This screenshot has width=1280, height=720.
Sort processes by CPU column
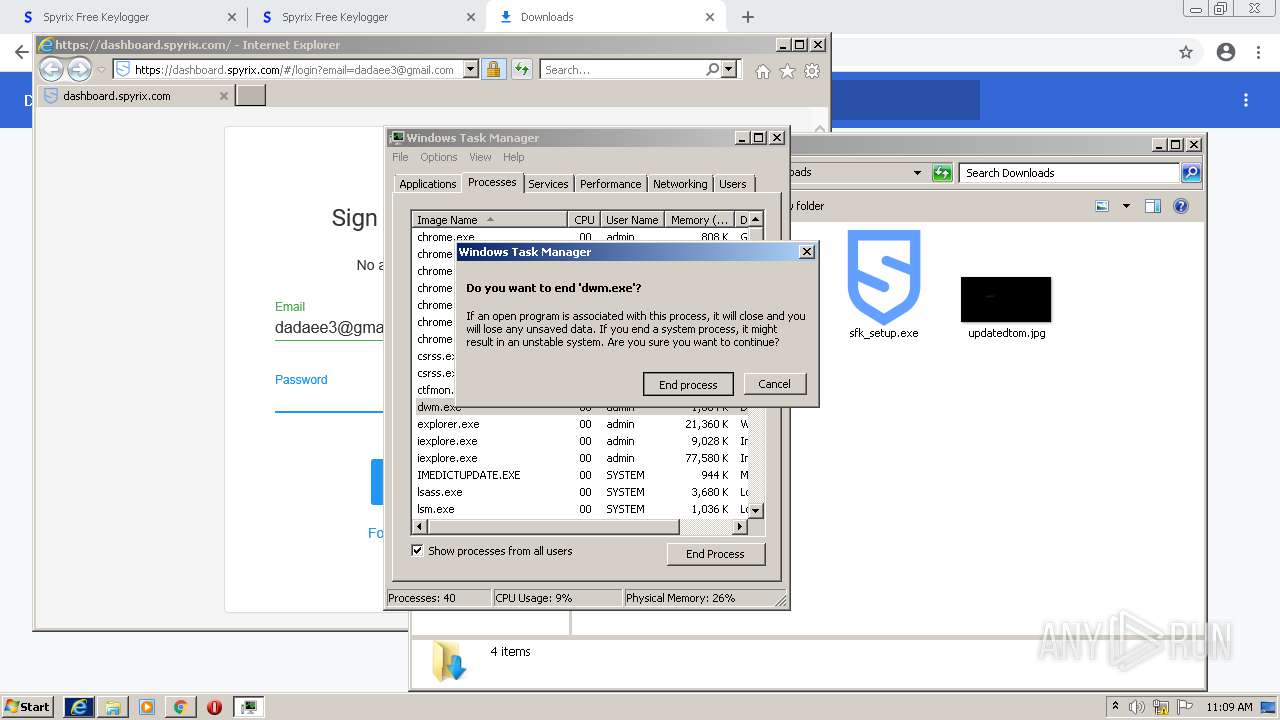584,220
